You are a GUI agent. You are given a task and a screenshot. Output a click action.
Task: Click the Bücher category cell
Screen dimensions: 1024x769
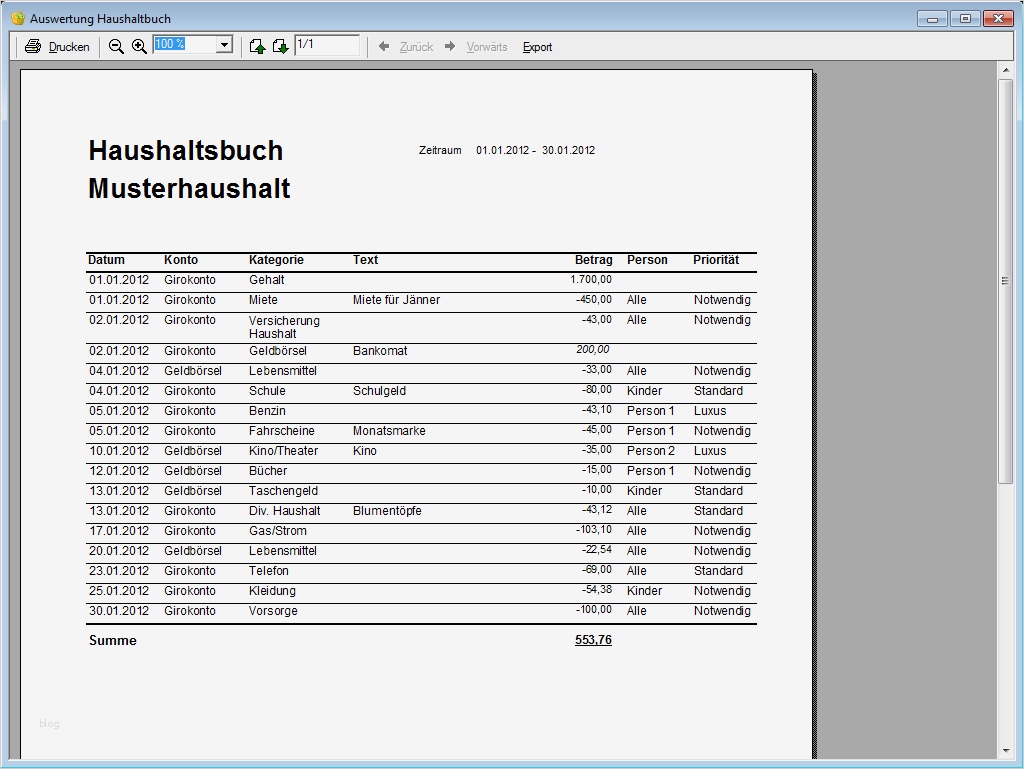coord(268,471)
